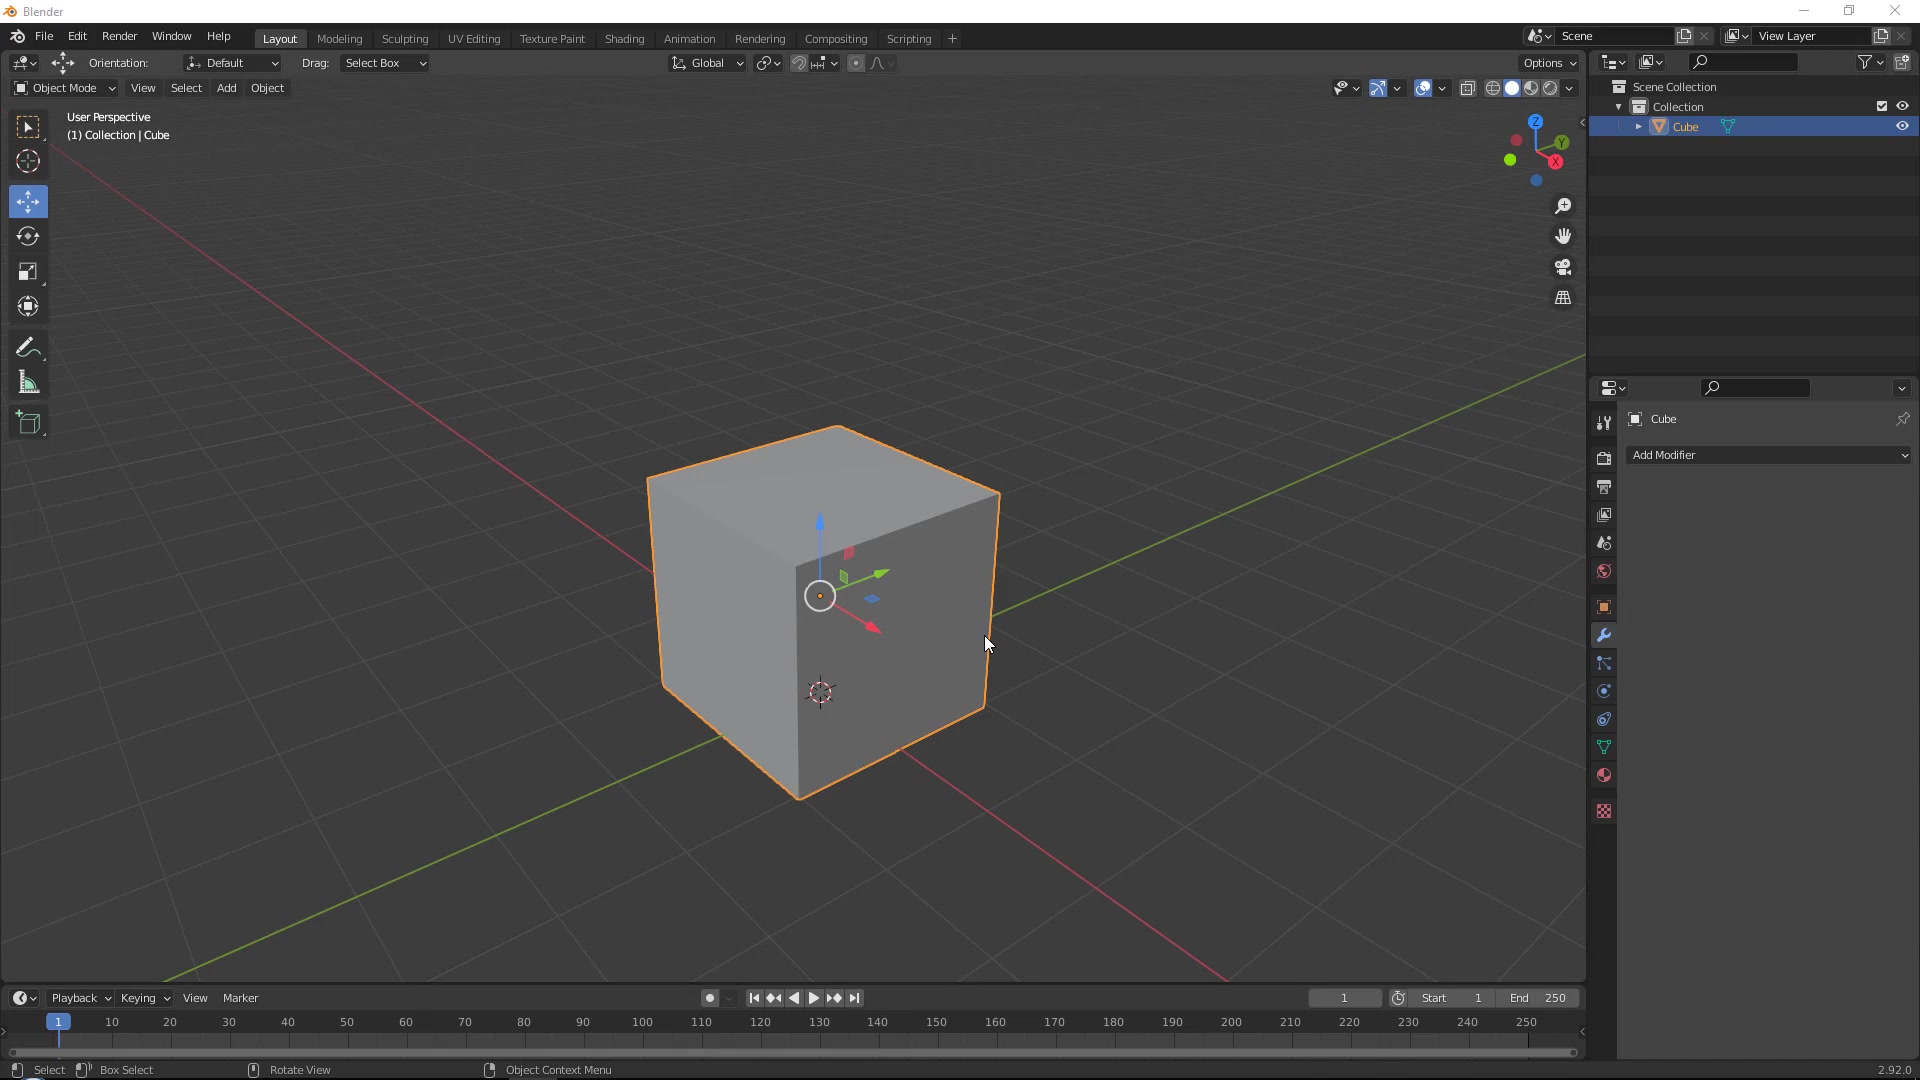The width and height of the screenshot is (1920, 1080).
Task: Open Global transform orientation dropdown
Action: point(707,63)
